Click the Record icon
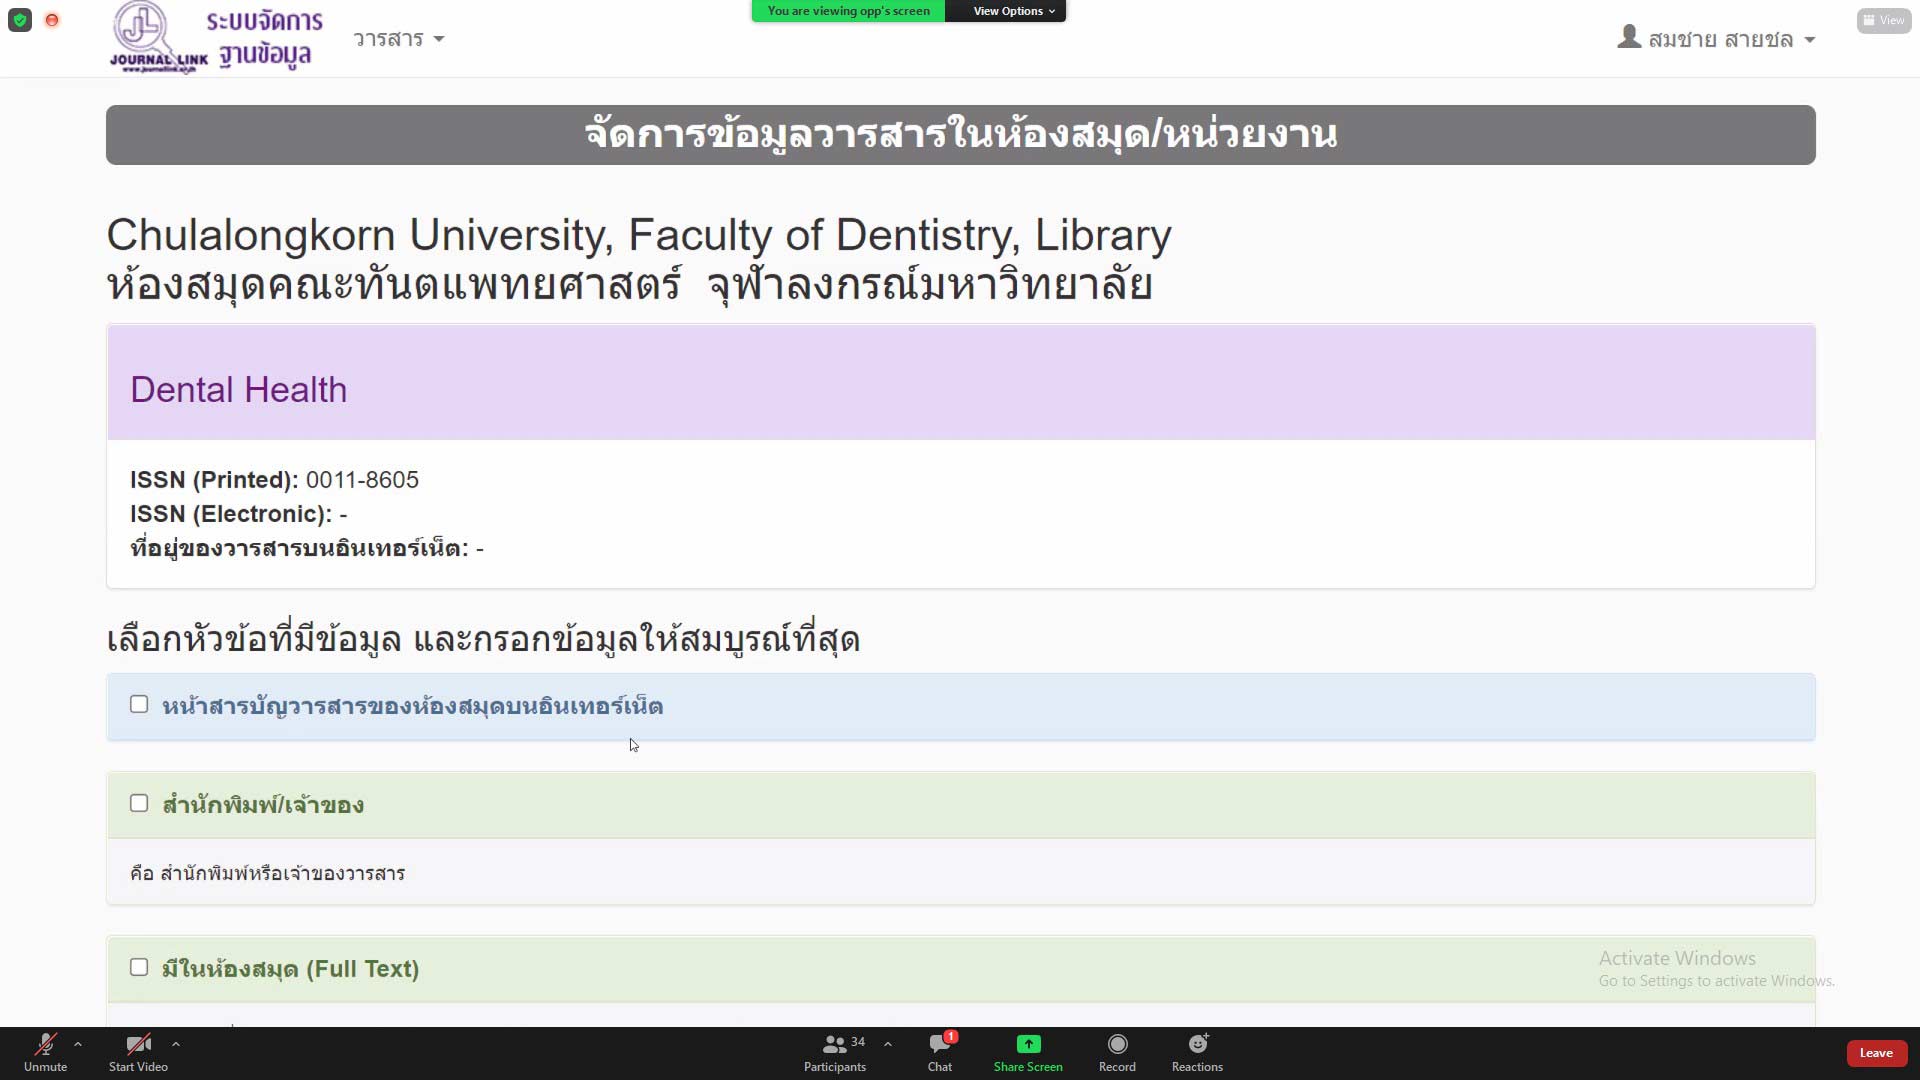Screen dimensions: 1920x1080 click(x=1117, y=1045)
